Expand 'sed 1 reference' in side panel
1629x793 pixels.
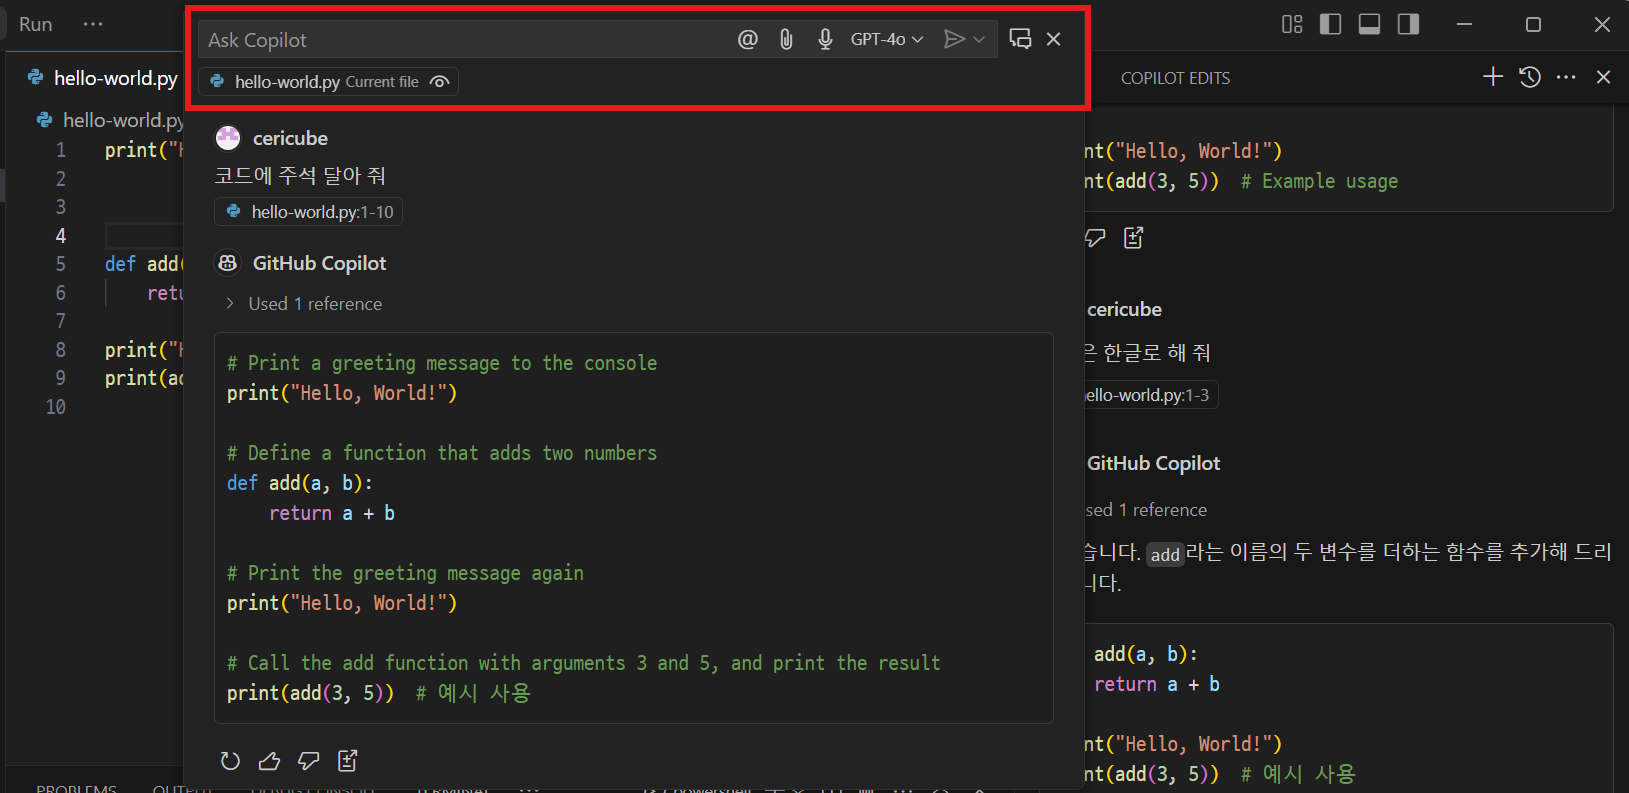tap(1147, 510)
